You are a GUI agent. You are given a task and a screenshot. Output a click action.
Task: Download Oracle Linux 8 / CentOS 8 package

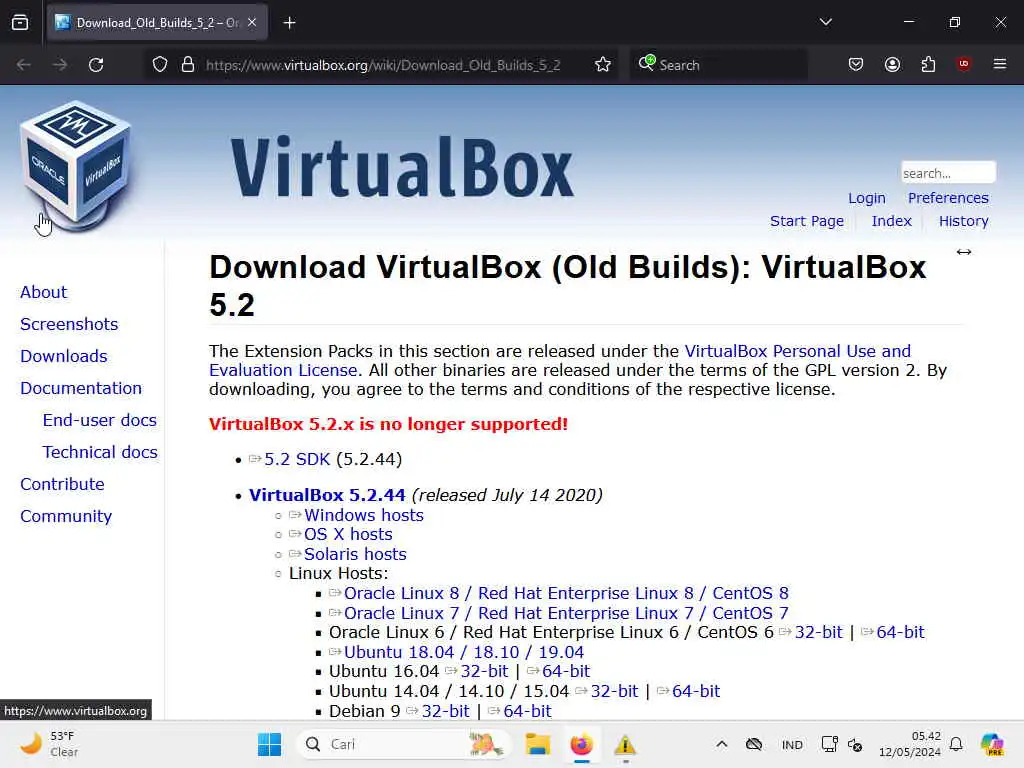[566, 594]
